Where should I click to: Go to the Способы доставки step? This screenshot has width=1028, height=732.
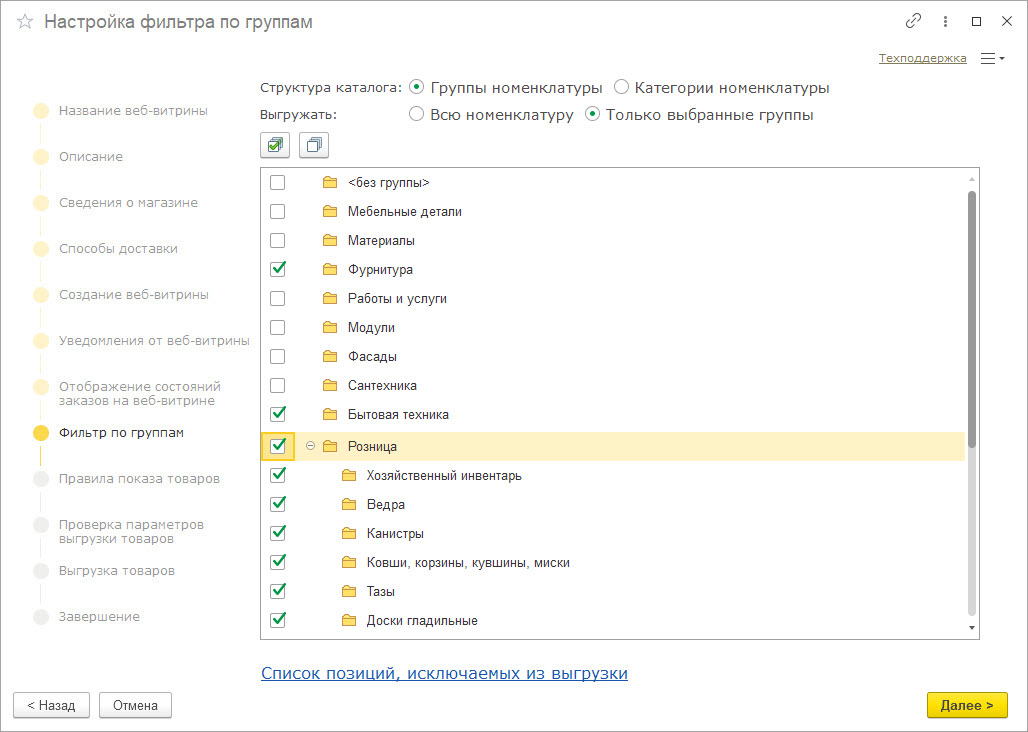(112, 249)
